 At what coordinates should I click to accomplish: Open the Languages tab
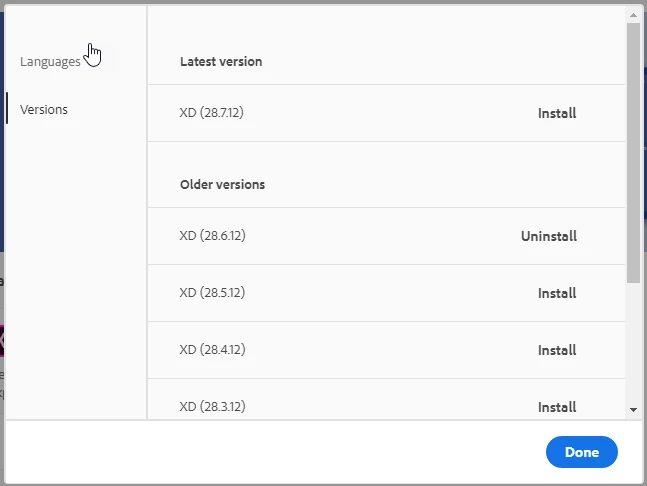[x=50, y=61]
